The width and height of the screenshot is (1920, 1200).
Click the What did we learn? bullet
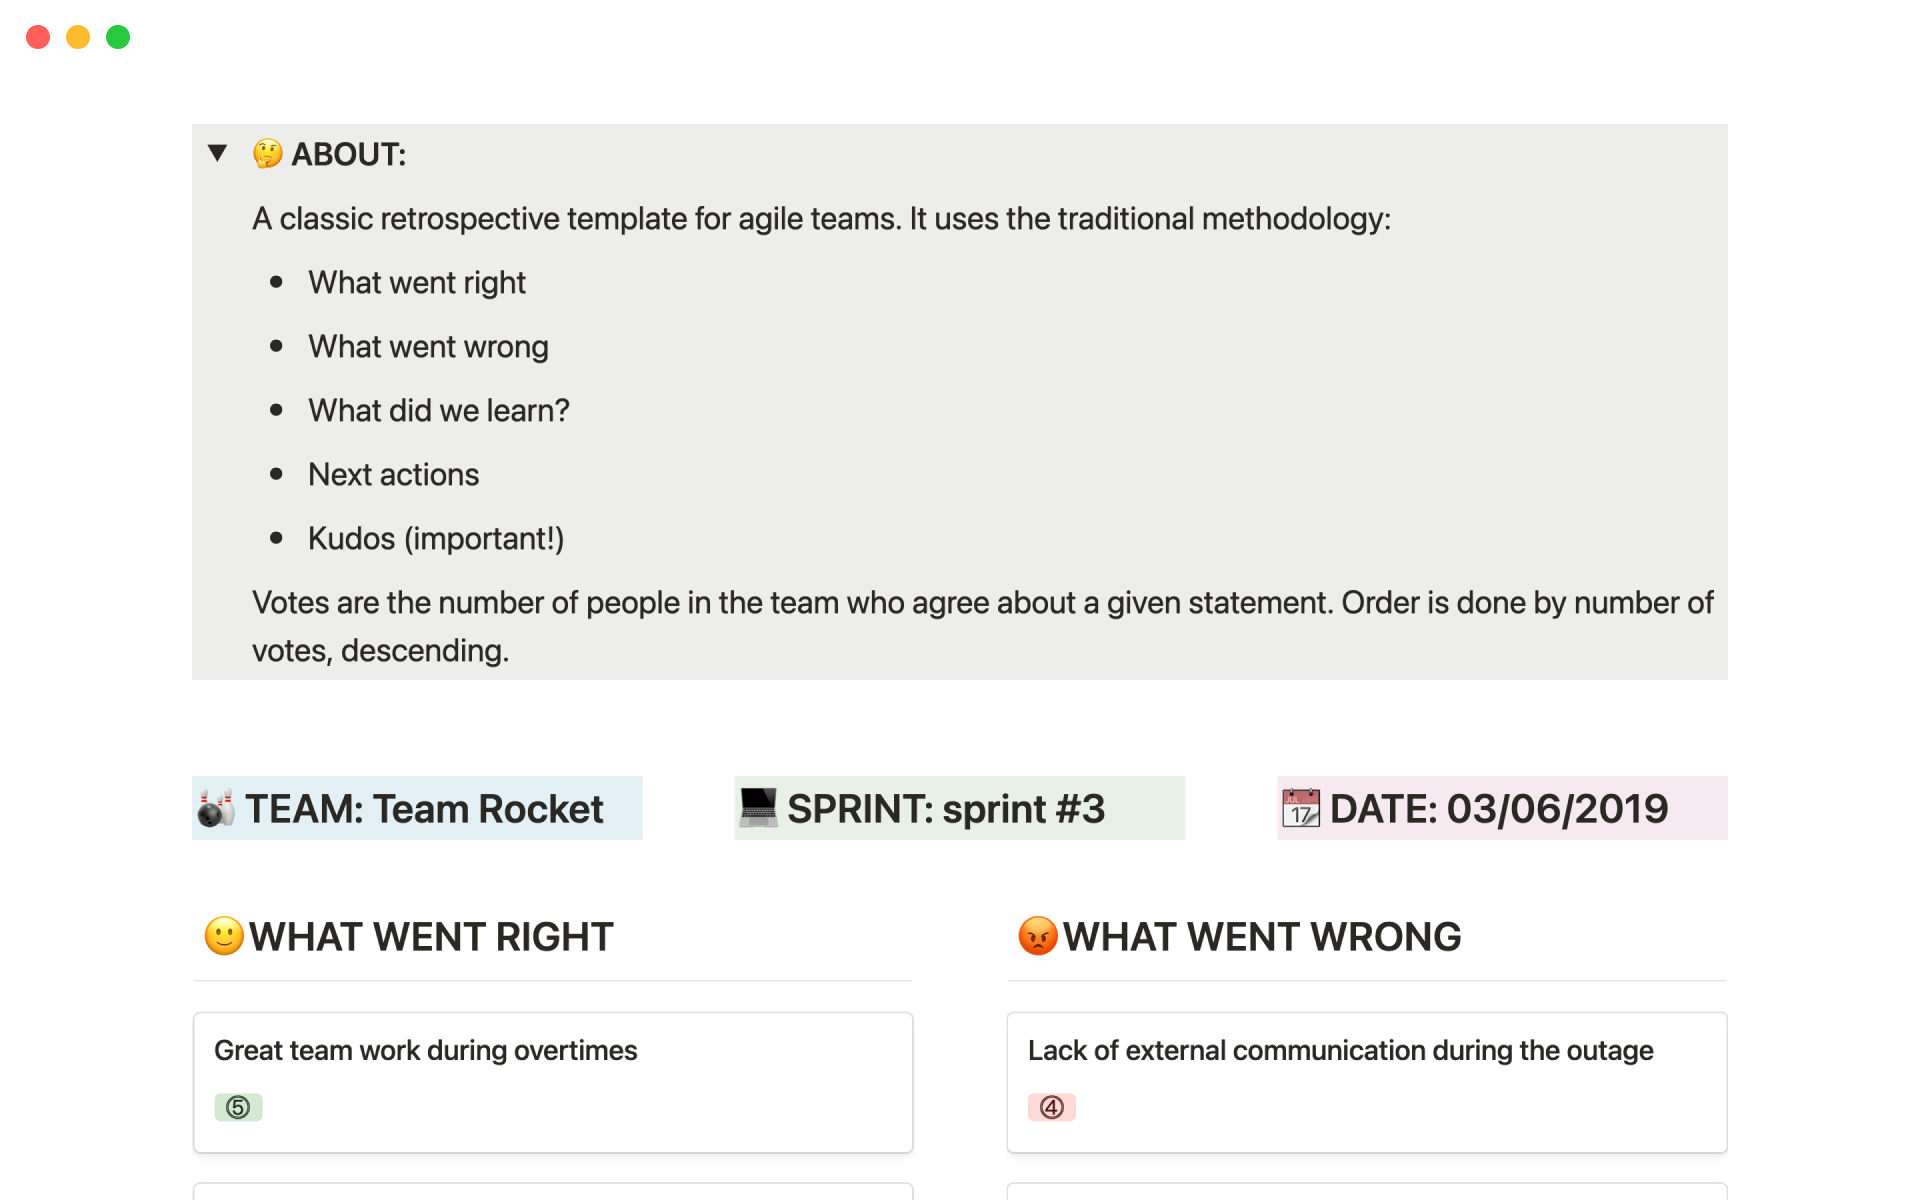(x=439, y=411)
